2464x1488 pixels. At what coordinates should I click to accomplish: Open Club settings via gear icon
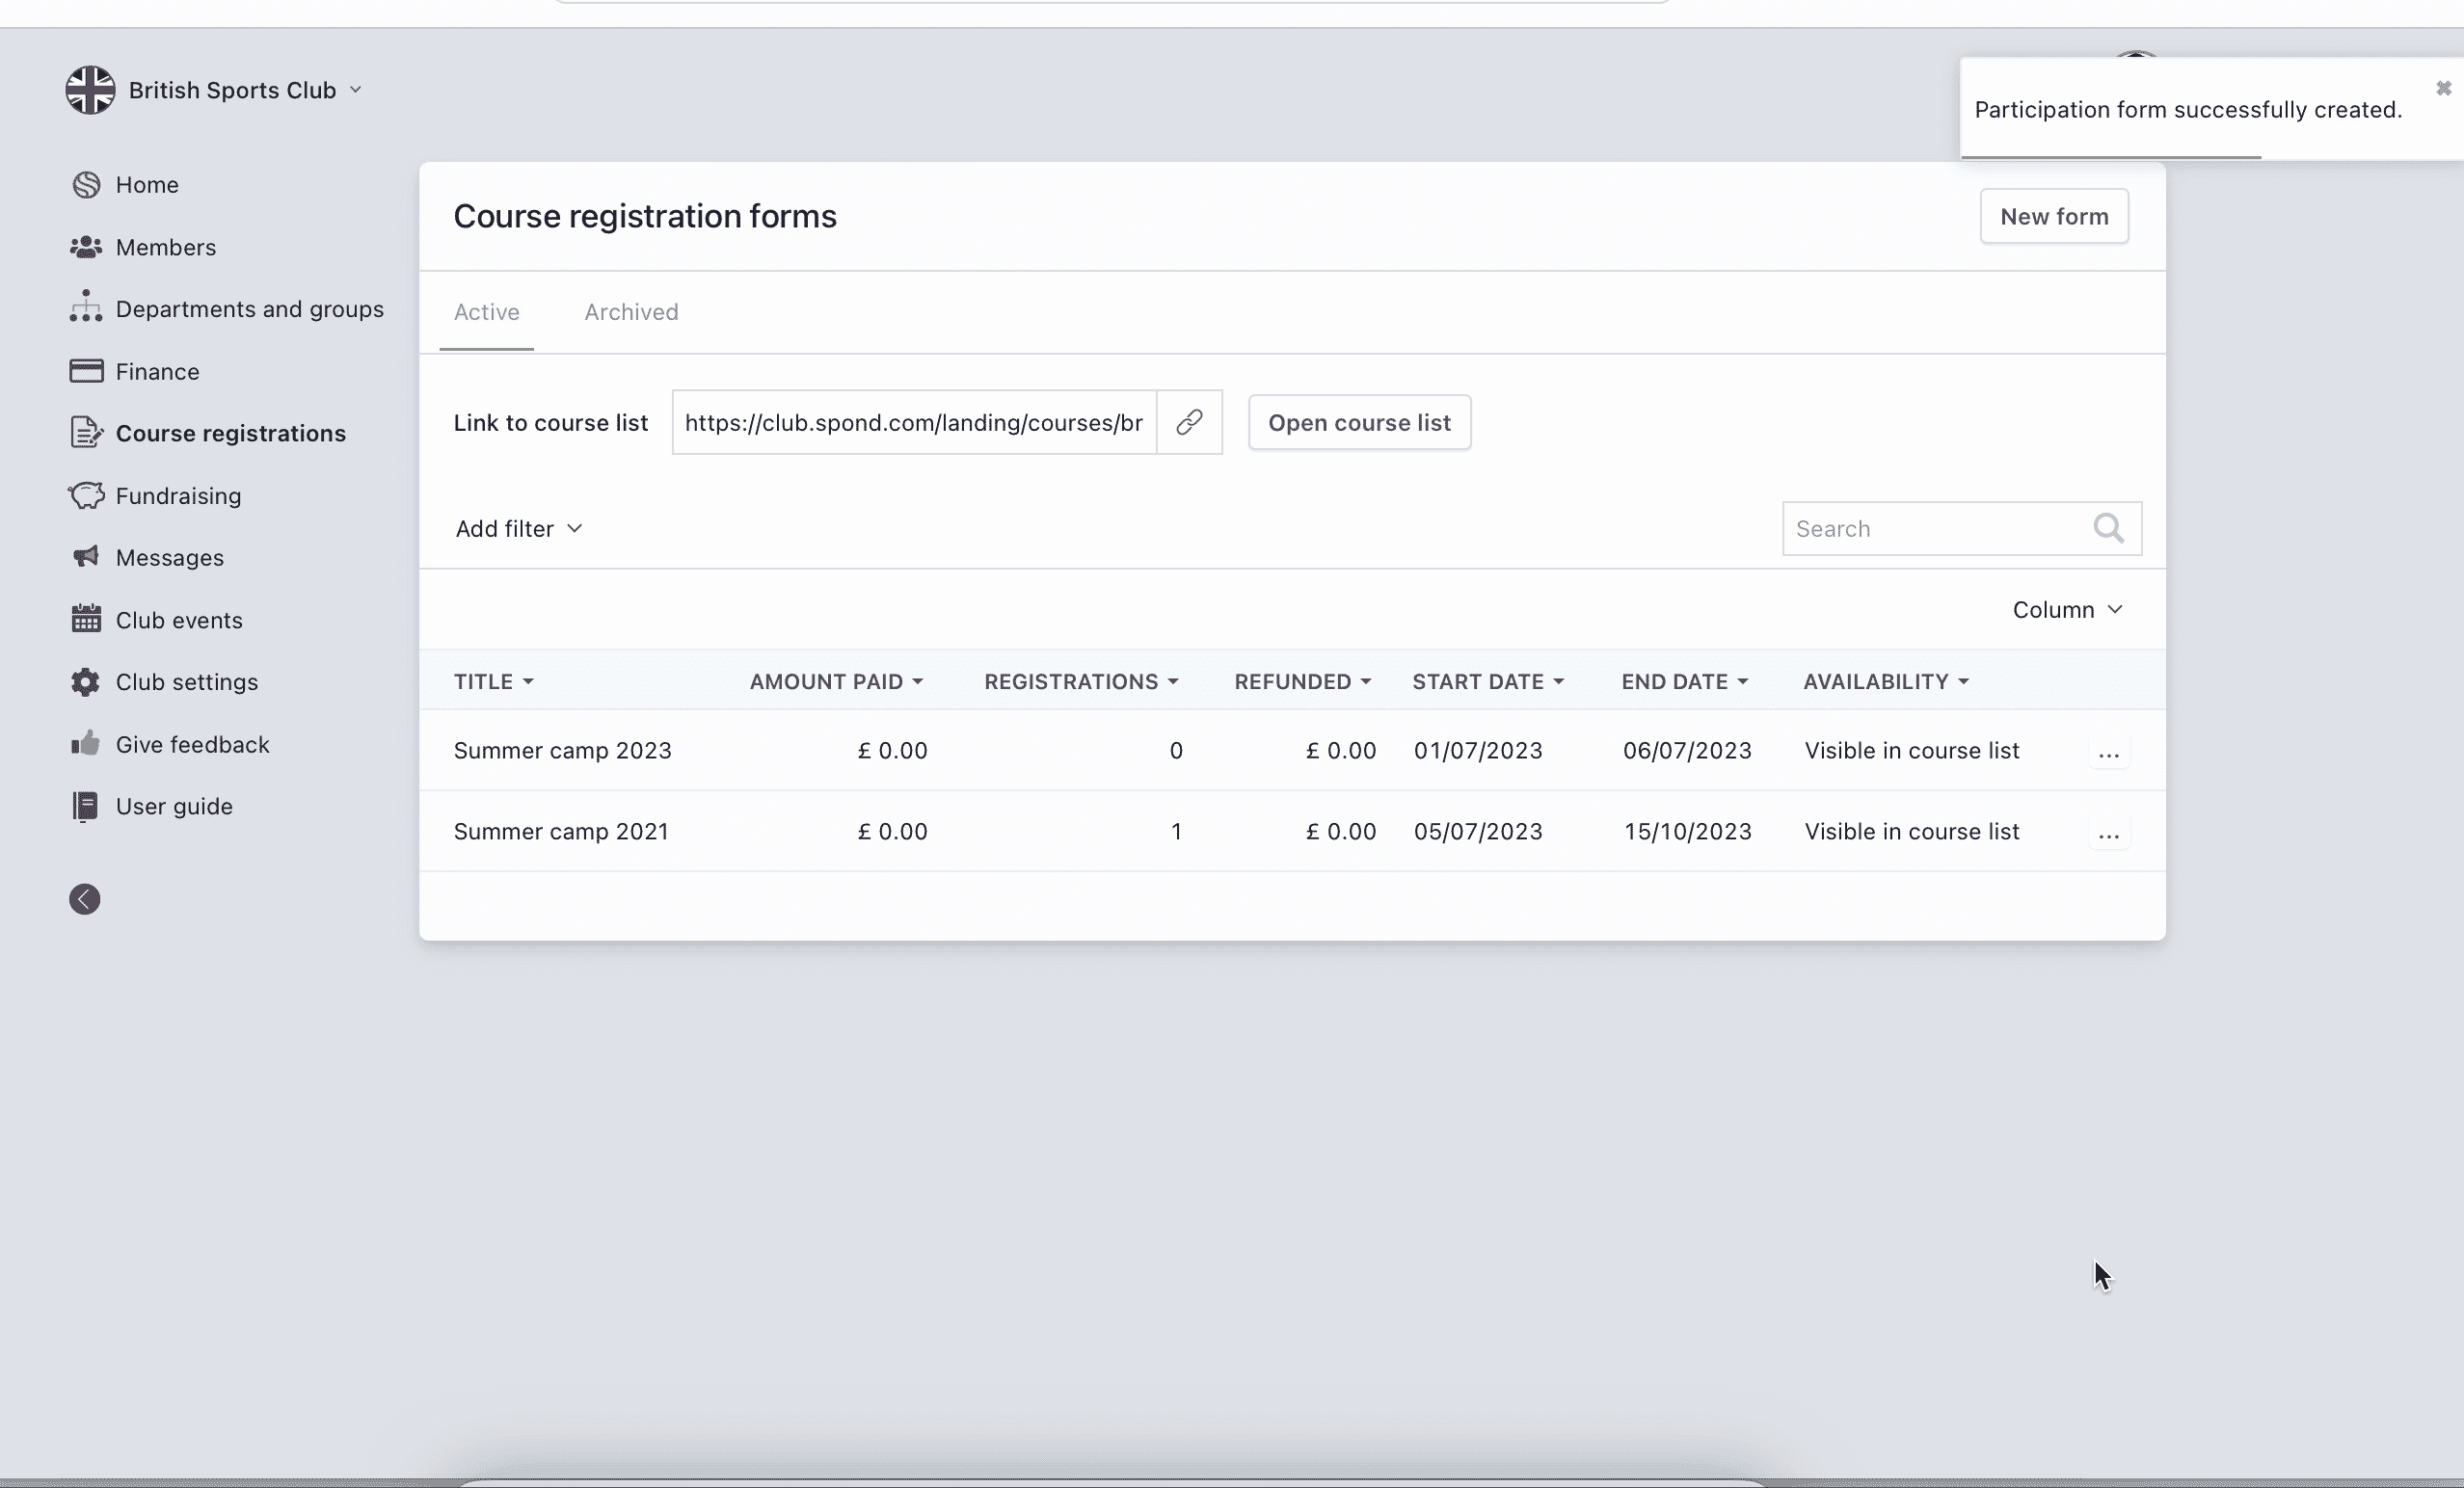[86, 682]
